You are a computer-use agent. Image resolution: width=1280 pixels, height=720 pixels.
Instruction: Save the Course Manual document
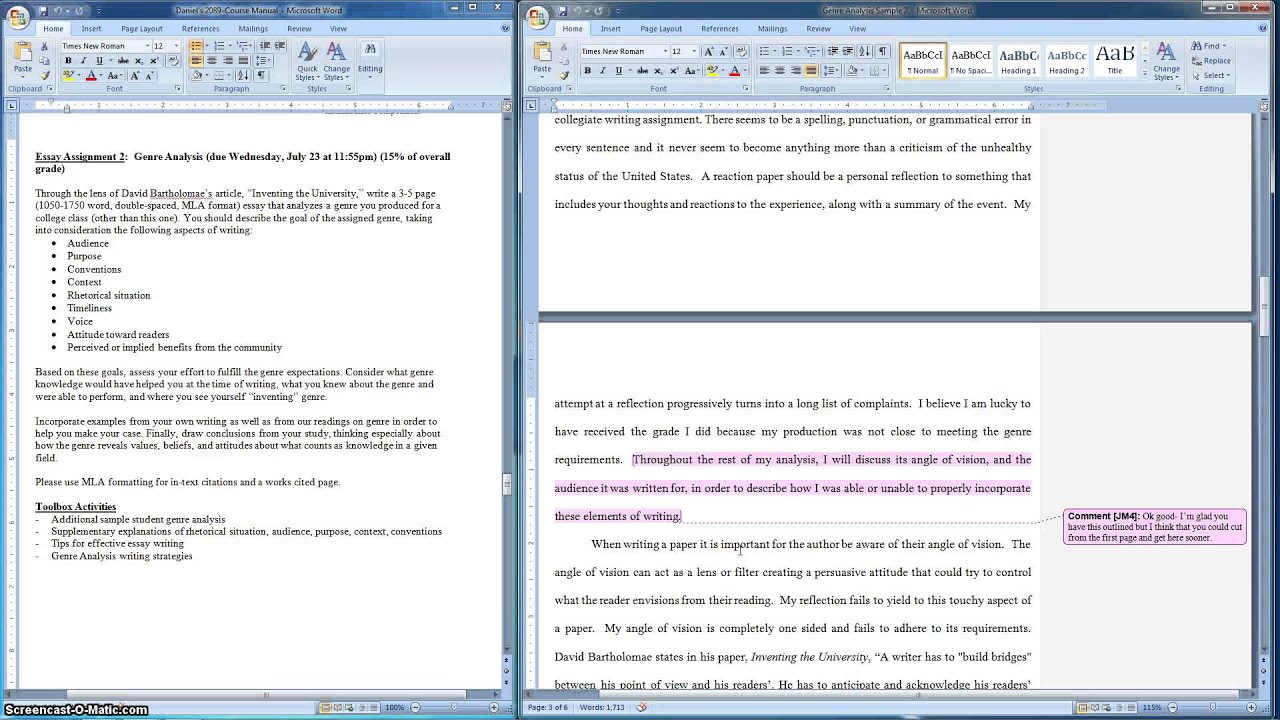tap(43, 11)
